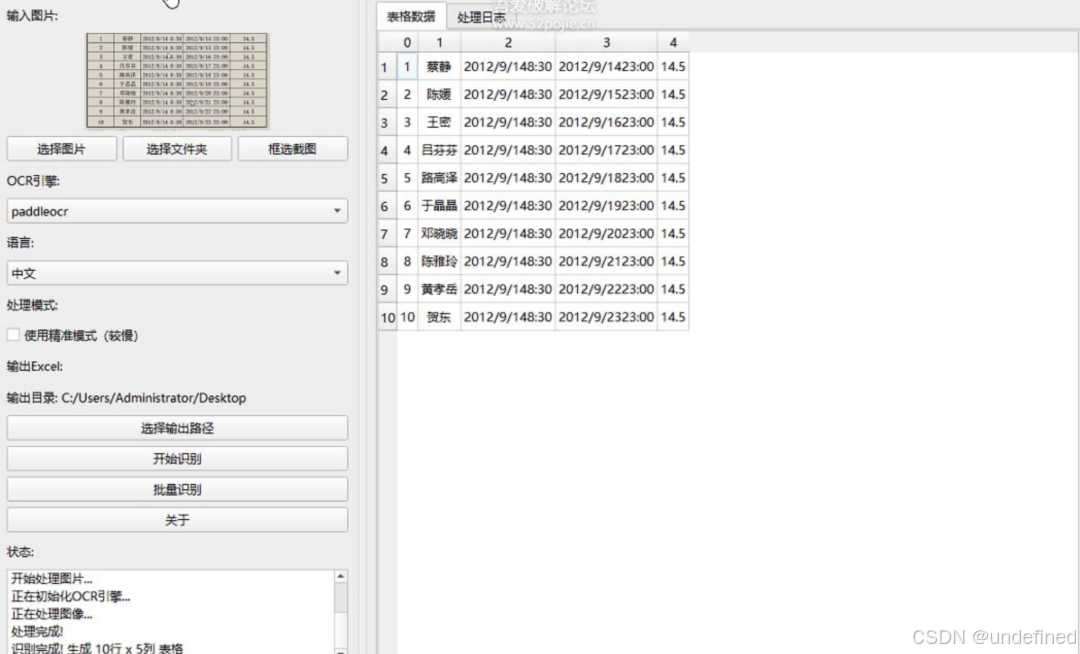
Task: Click the cell 2012/9/2023:00
Action: [x=606, y=233]
